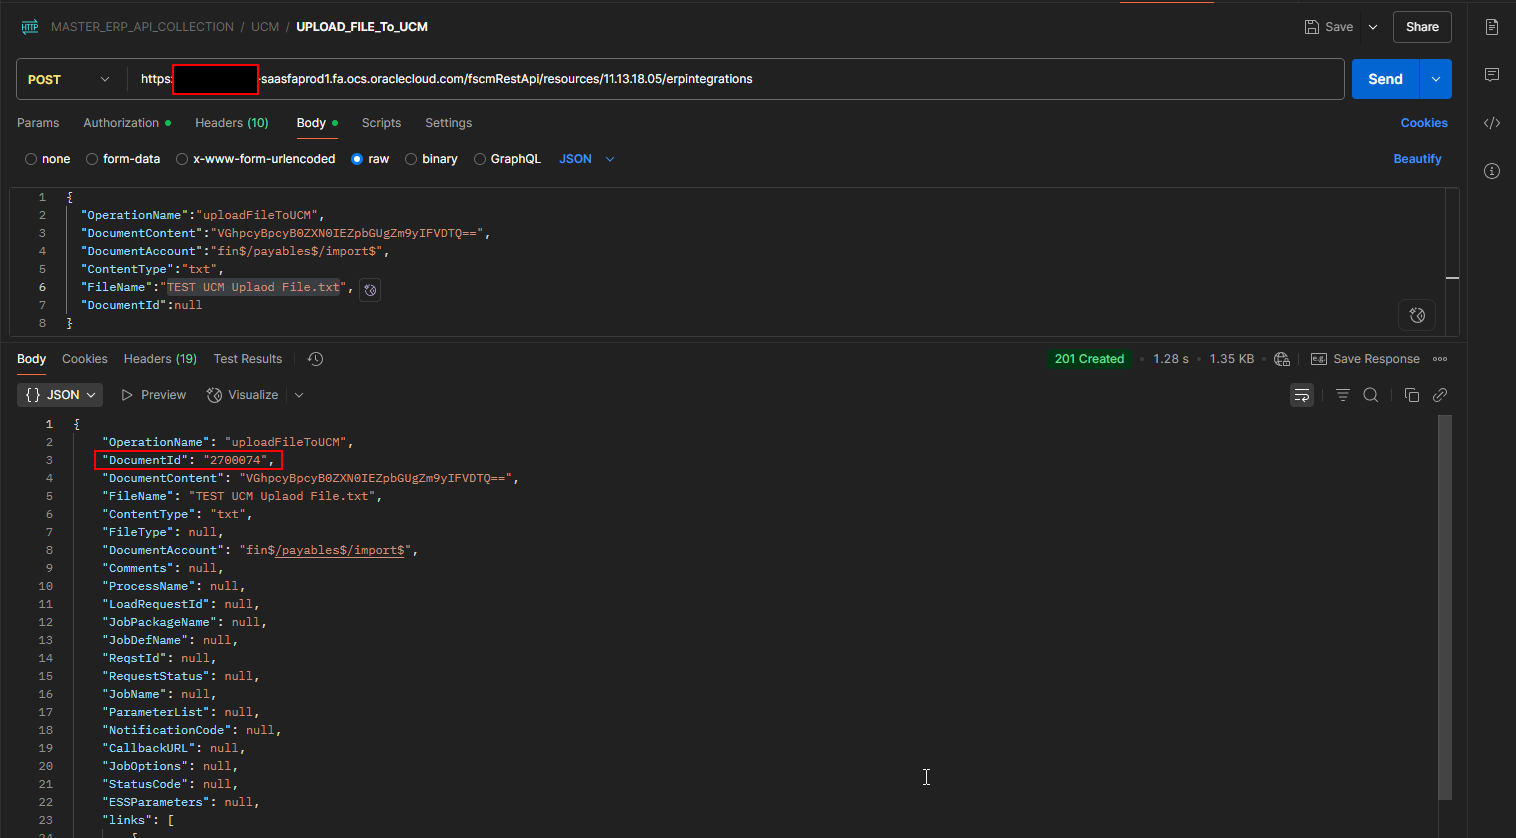Switch to response Headers (19) tab
Image resolution: width=1516 pixels, height=838 pixels.
point(160,359)
